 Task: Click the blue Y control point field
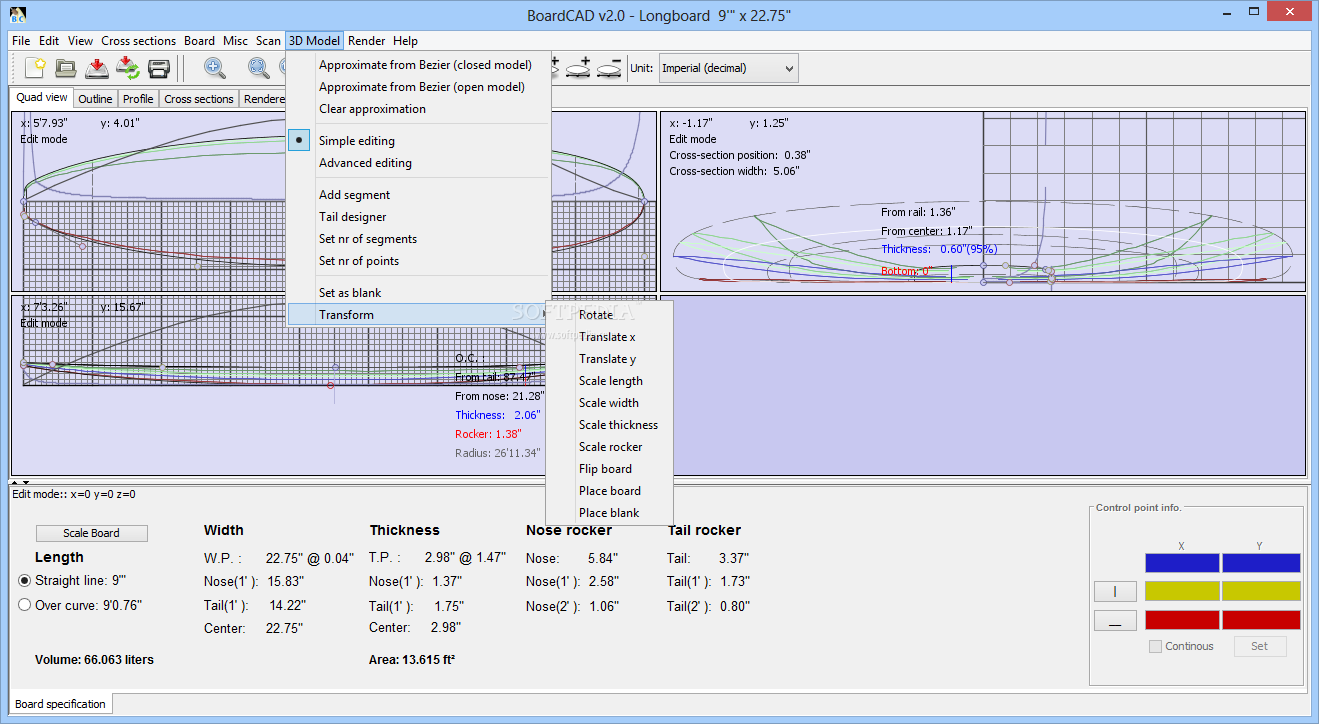(x=1261, y=563)
